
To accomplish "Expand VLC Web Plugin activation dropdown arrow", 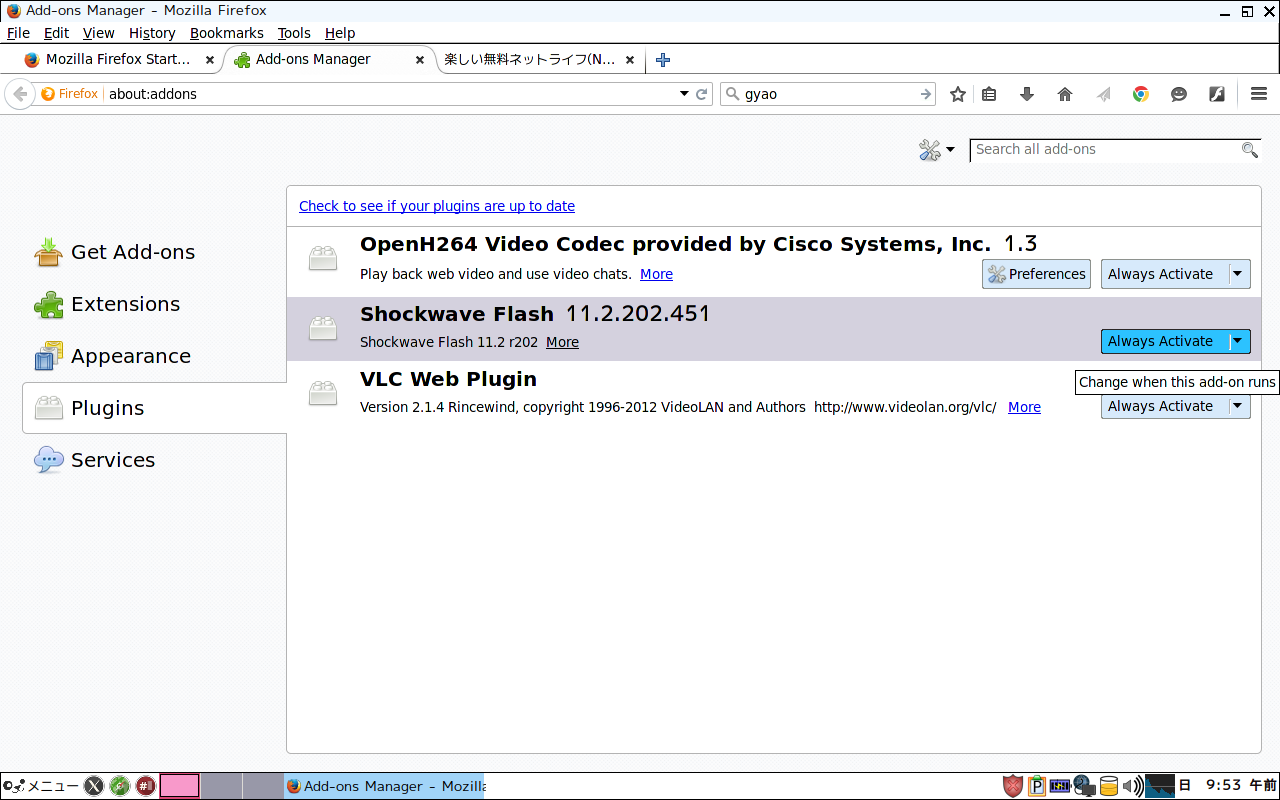I will tap(1238, 406).
